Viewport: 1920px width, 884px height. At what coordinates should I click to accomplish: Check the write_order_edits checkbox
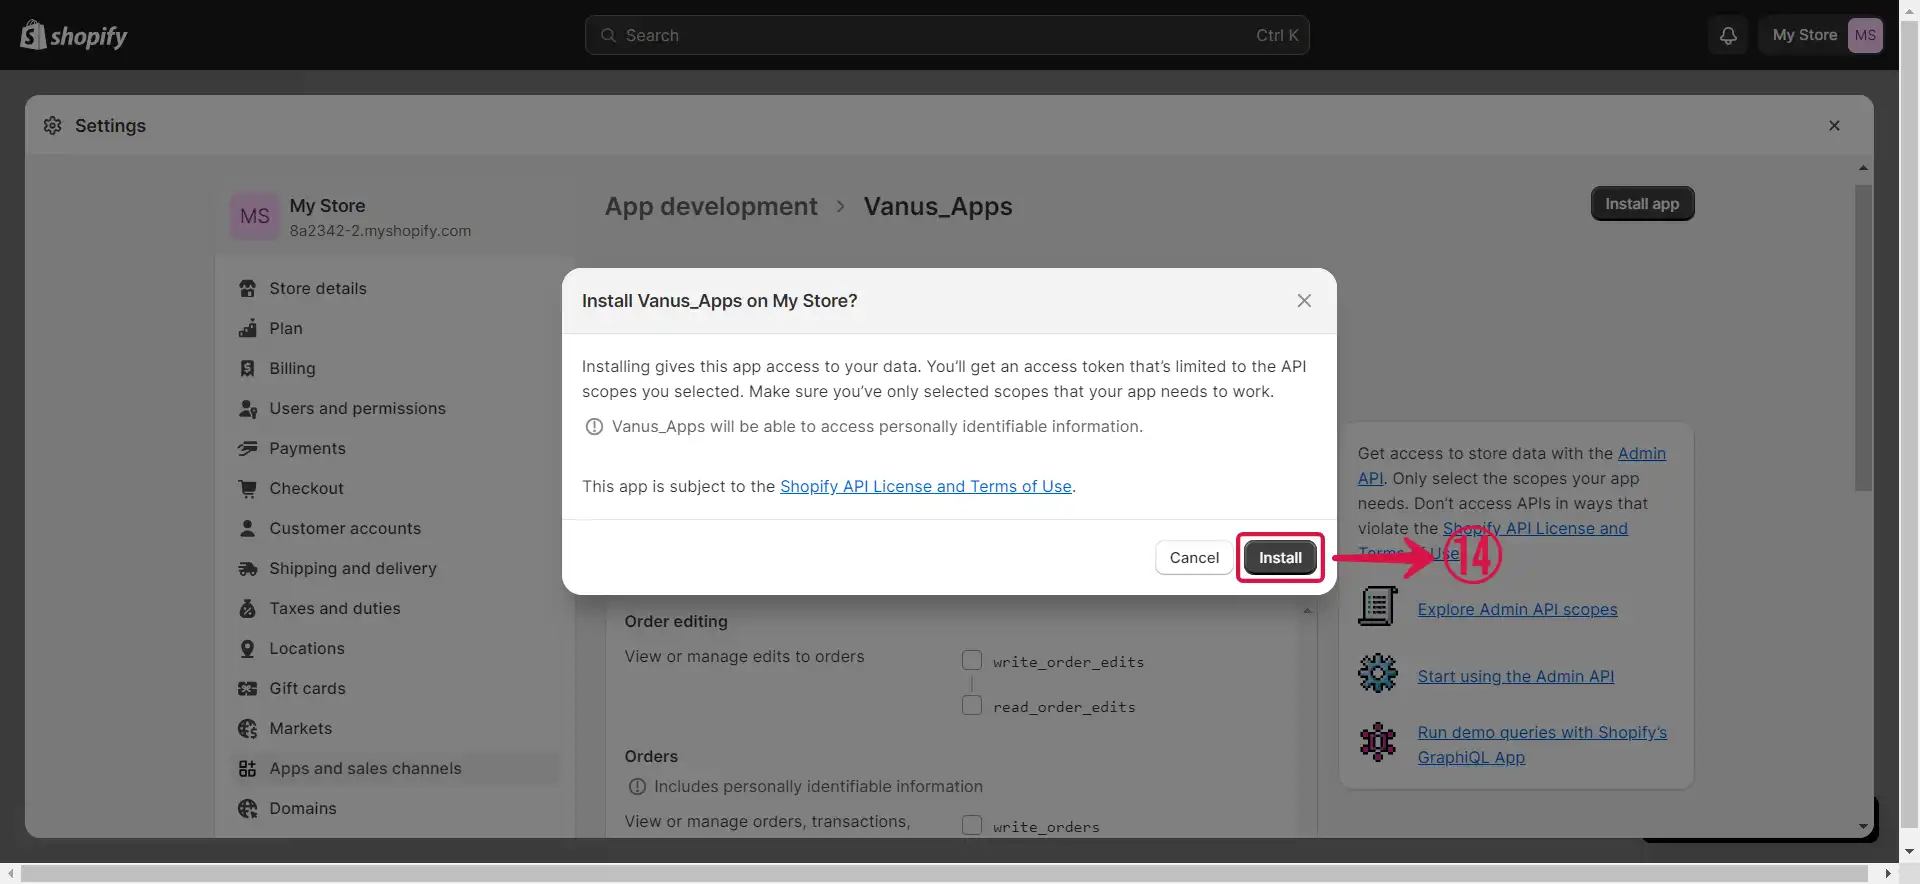[x=971, y=660]
